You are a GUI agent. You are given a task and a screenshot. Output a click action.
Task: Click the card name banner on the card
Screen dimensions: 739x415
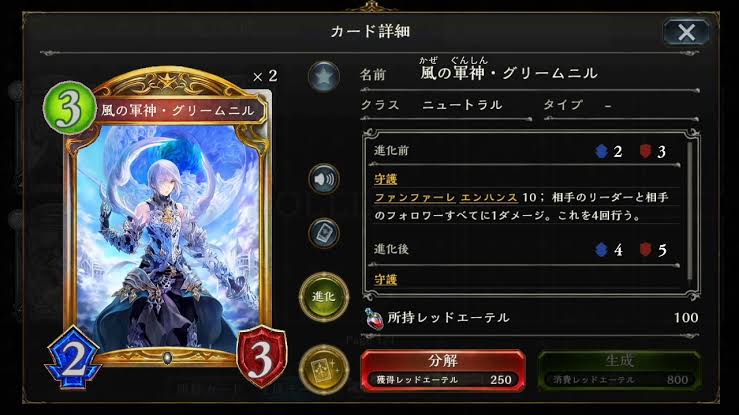click(178, 111)
